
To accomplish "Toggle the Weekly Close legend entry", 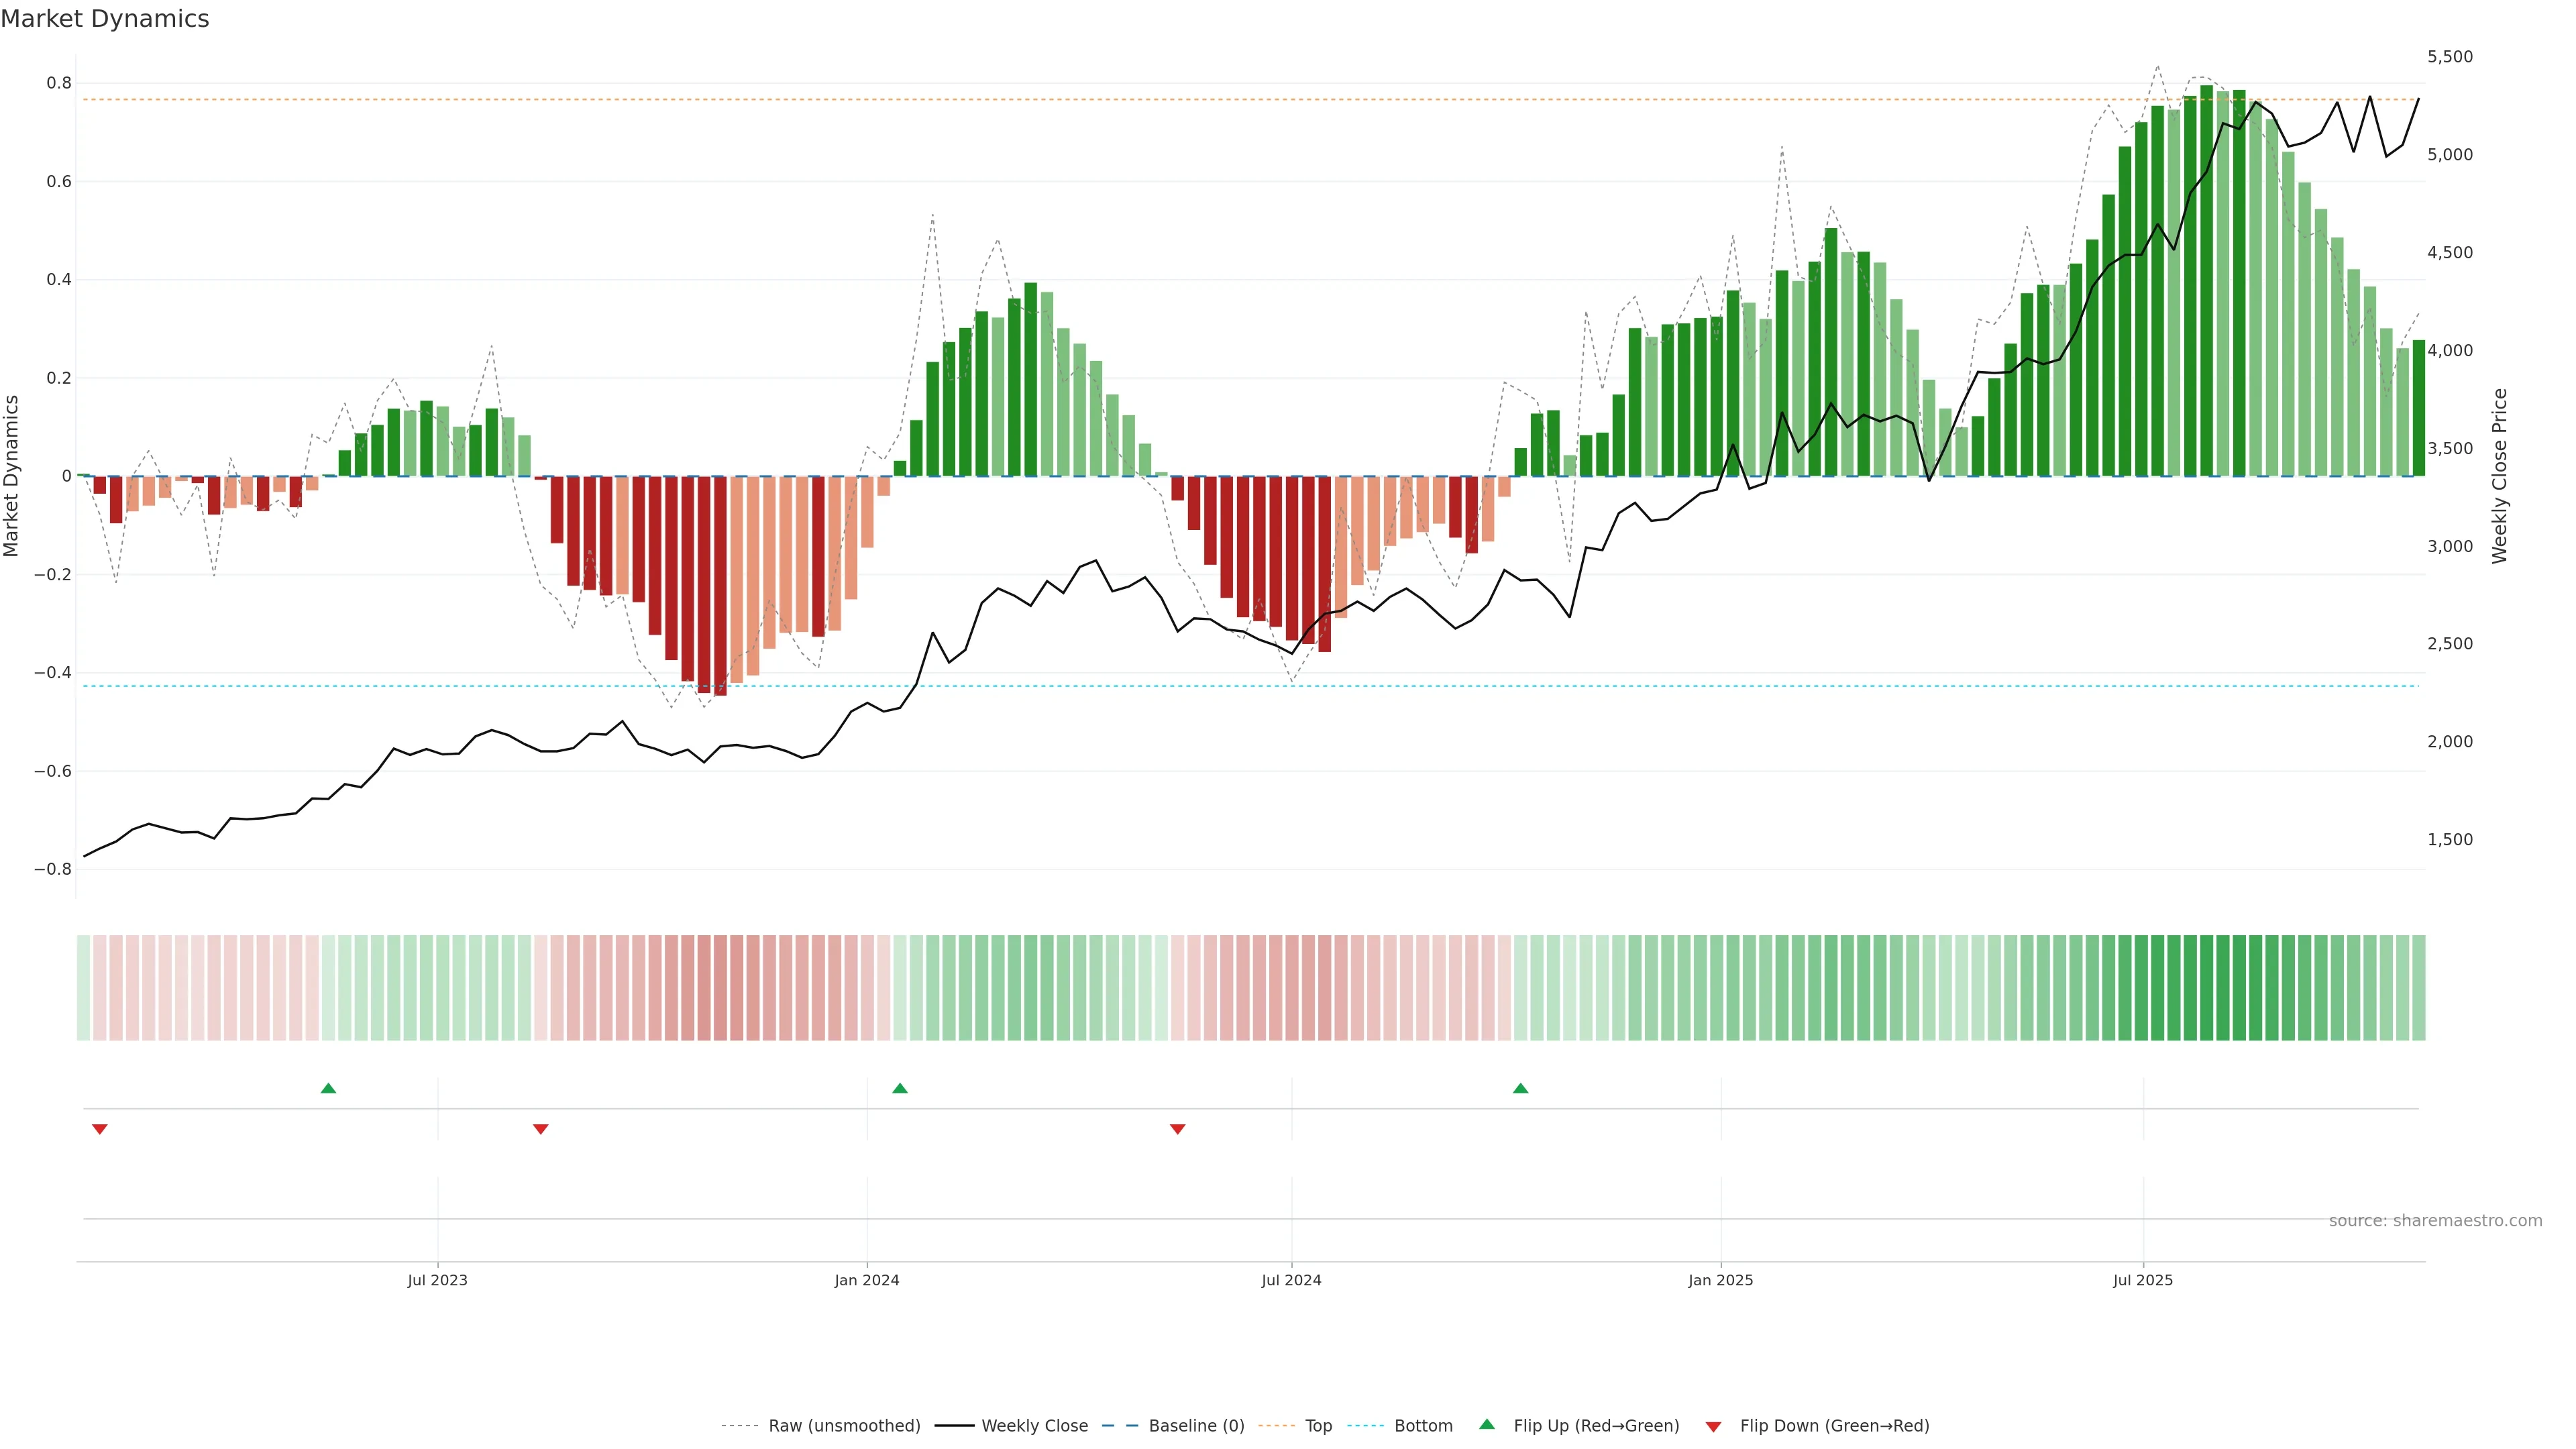I will point(1034,1426).
